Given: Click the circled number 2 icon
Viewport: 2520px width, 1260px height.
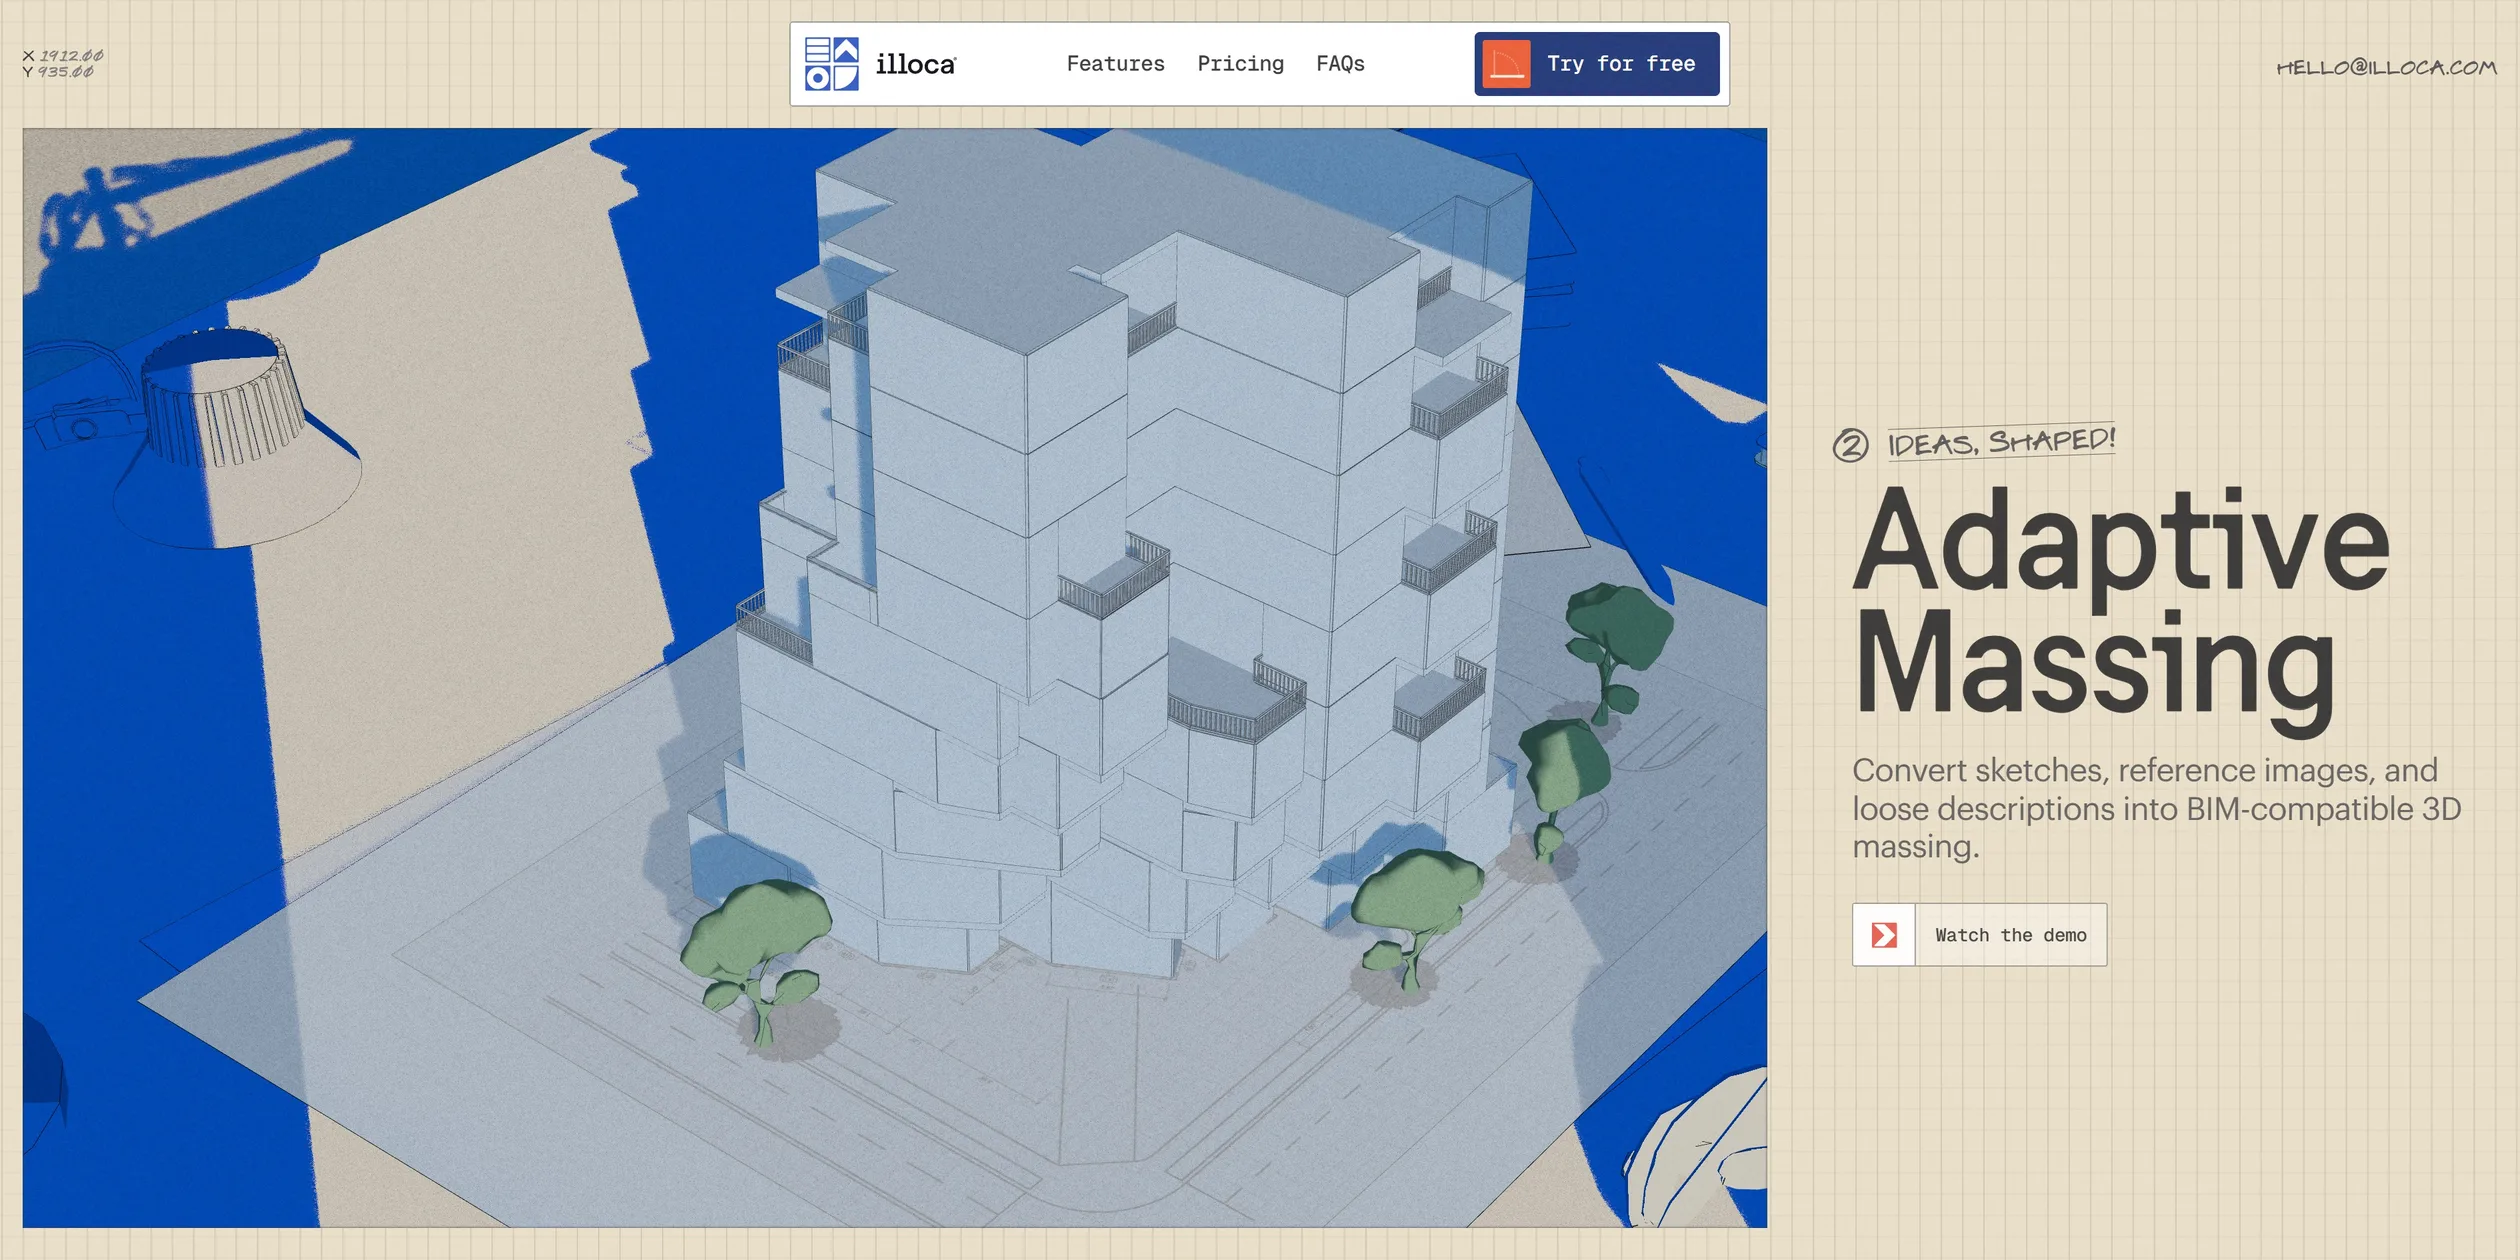Looking at the screenshot, I should [x=1850, y=445].
